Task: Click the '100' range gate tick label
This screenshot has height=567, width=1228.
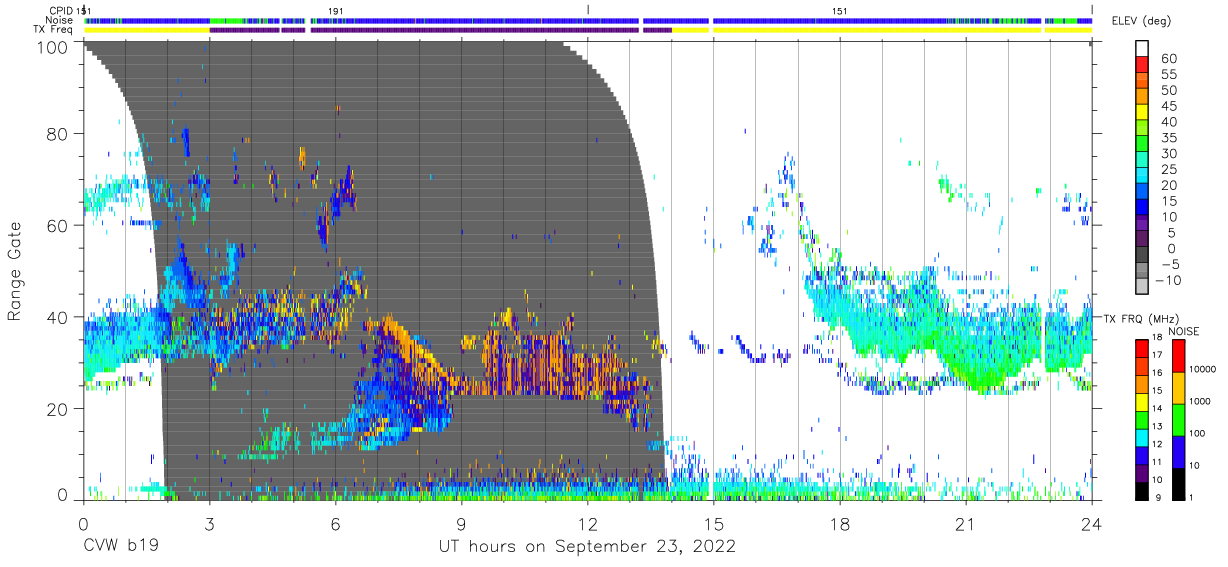Action: pyautogui.click(x=53, y=47)
